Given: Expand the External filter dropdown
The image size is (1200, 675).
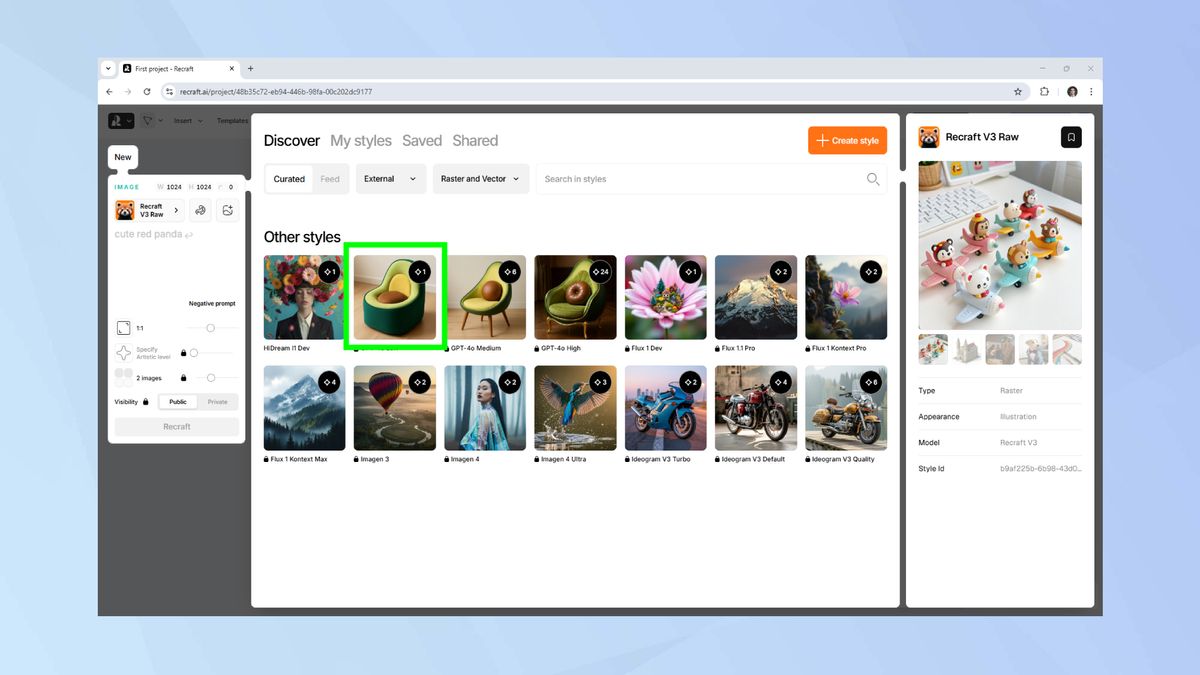Looking at the screenshot, I should 390,179.
